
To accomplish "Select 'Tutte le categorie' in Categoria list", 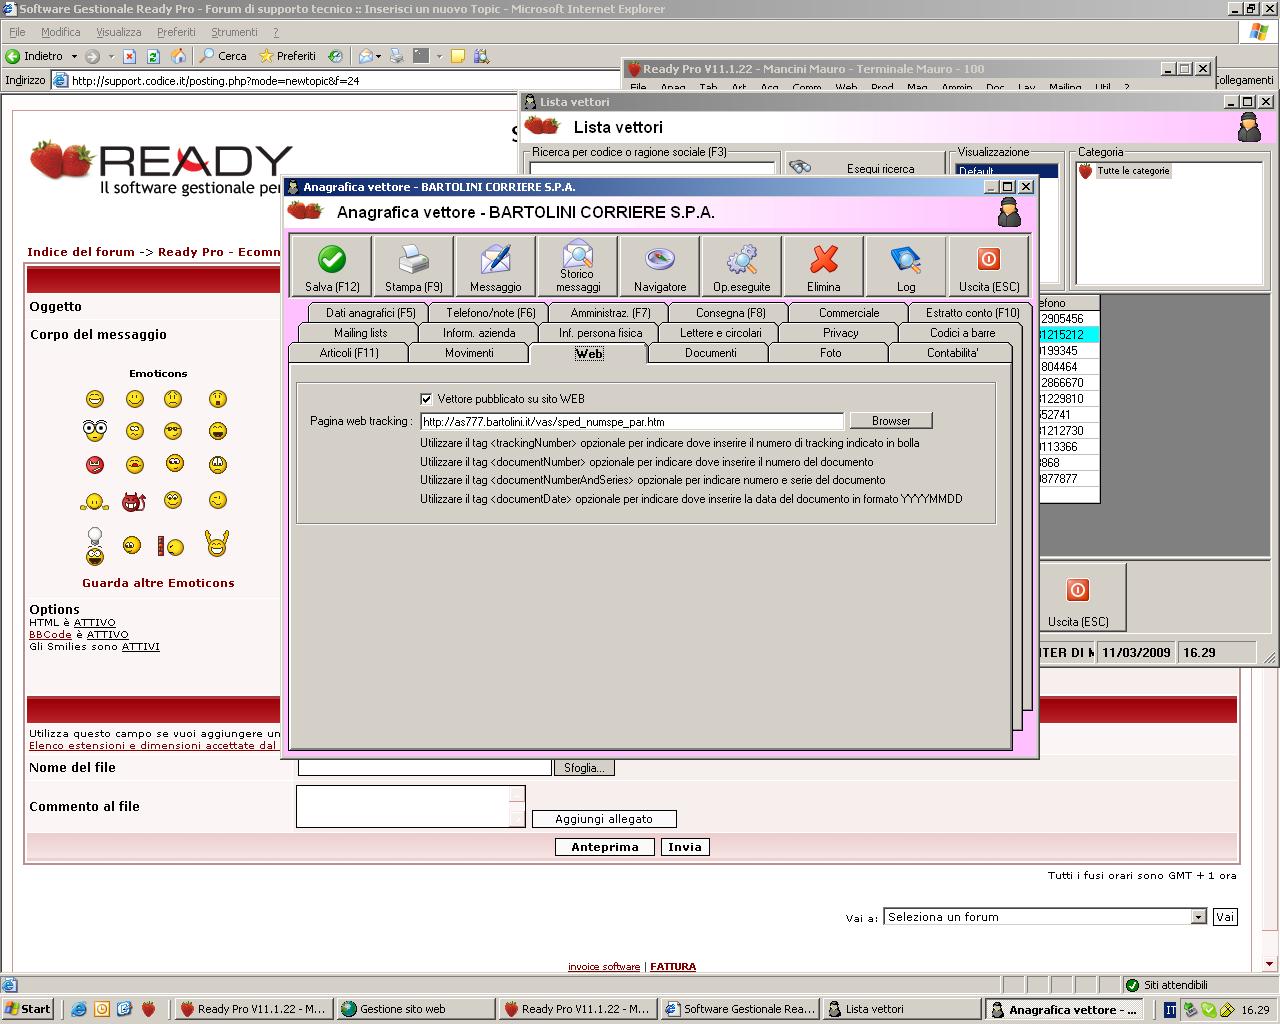I will 1133,171.
